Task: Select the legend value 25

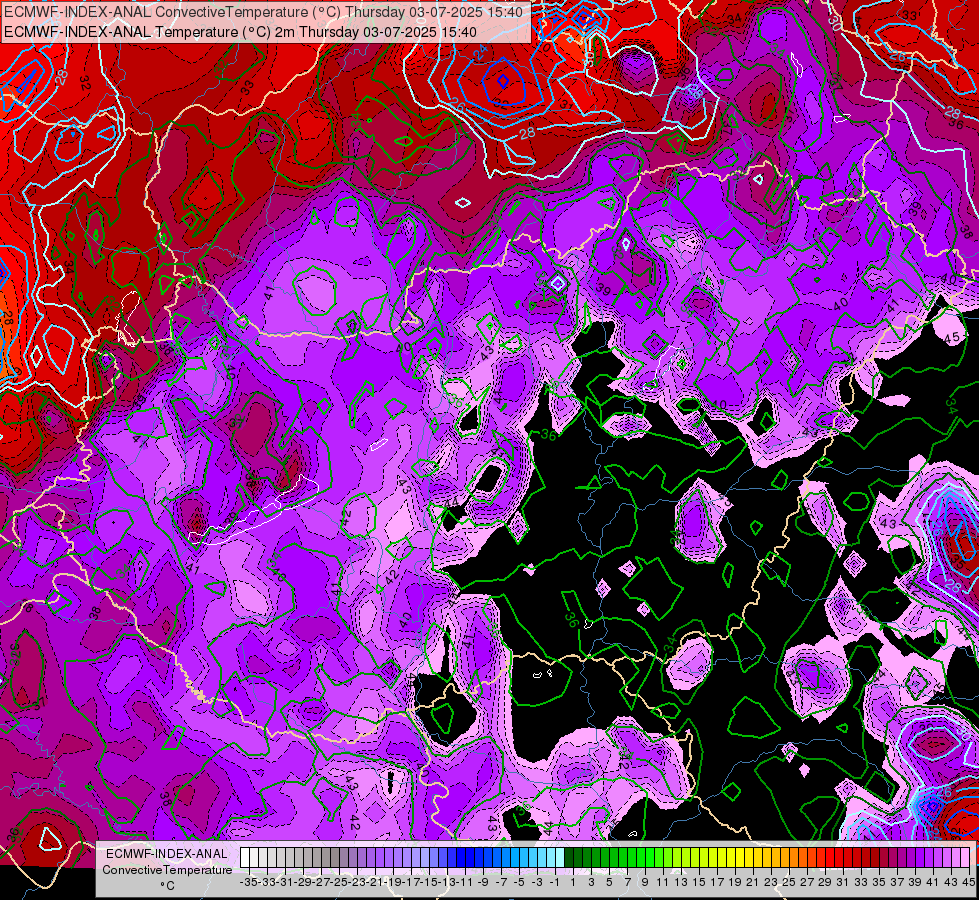Action: click(789, 882)
